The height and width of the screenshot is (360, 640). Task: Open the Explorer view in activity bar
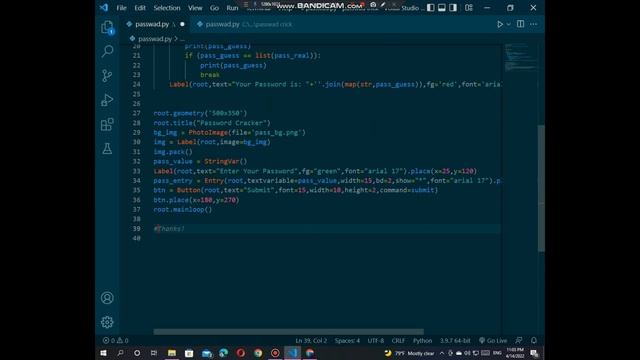107,27
